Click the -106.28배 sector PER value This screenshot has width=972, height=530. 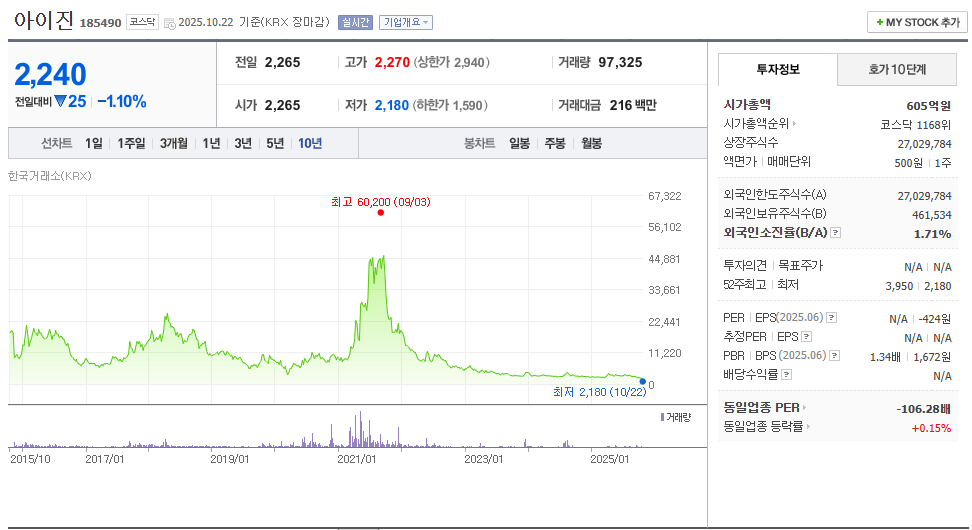coord(924,409)
